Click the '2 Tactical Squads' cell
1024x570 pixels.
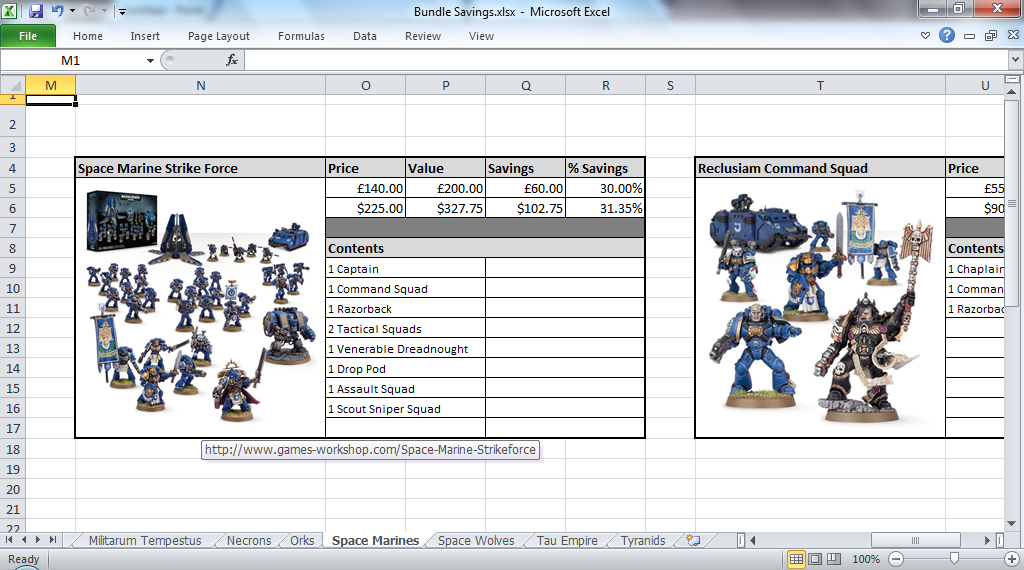pos(406,329)
